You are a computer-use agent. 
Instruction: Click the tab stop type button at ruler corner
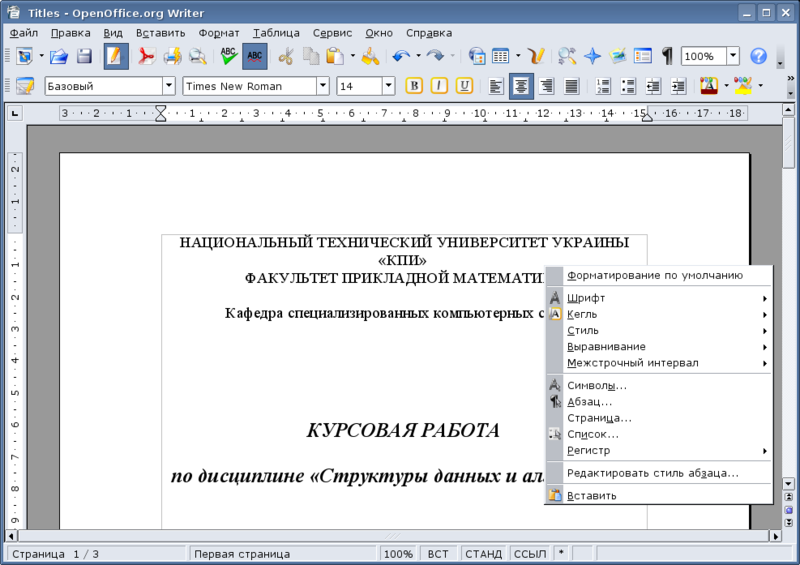[15, 113]
